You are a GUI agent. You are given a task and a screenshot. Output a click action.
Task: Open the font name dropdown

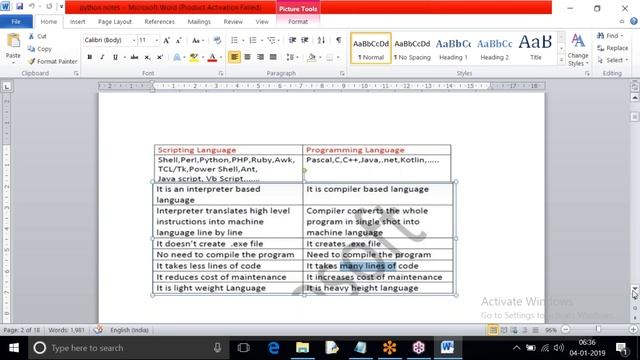(x=134, y=40)
